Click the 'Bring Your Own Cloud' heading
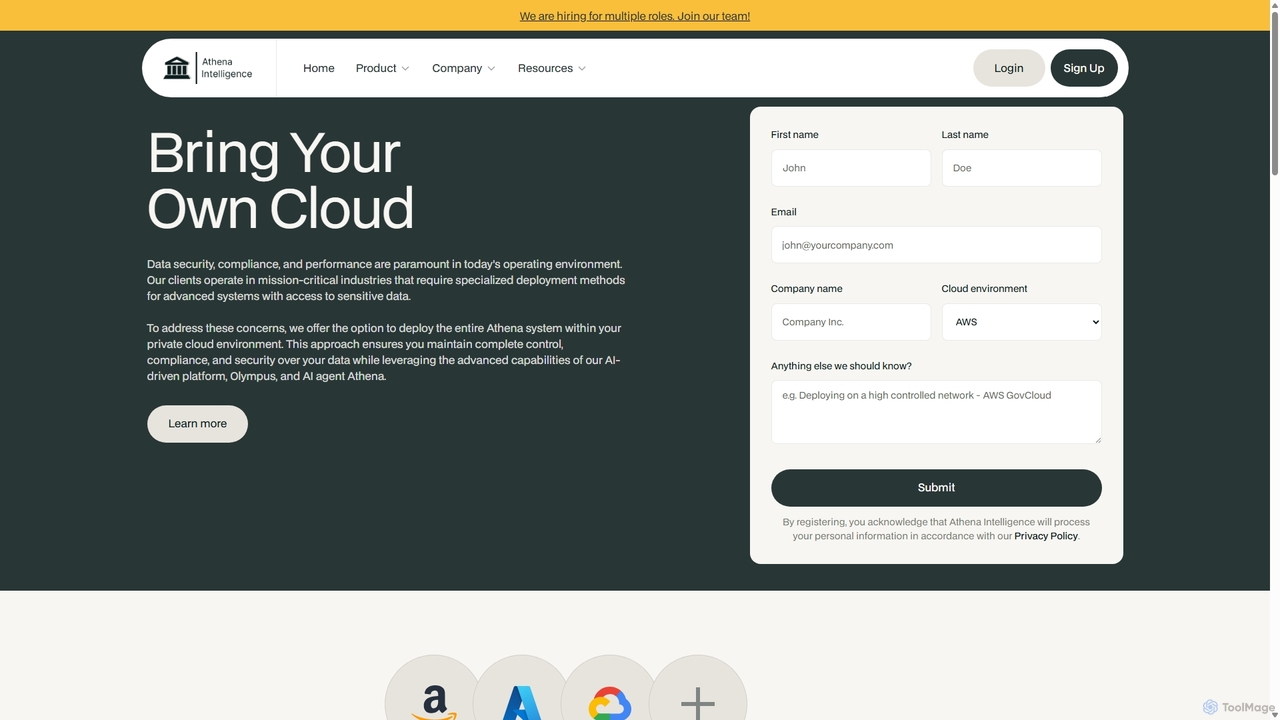This screenshot has height=720, width=1280. [x=280, y=180]
